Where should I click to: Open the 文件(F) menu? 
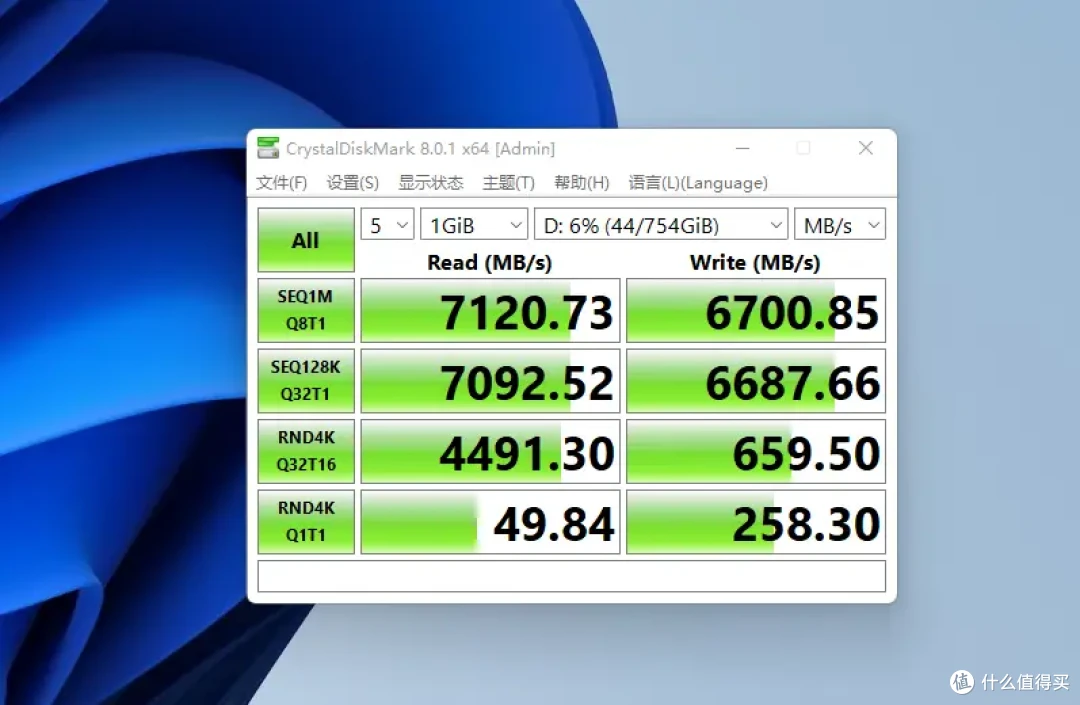click(282, 183)
